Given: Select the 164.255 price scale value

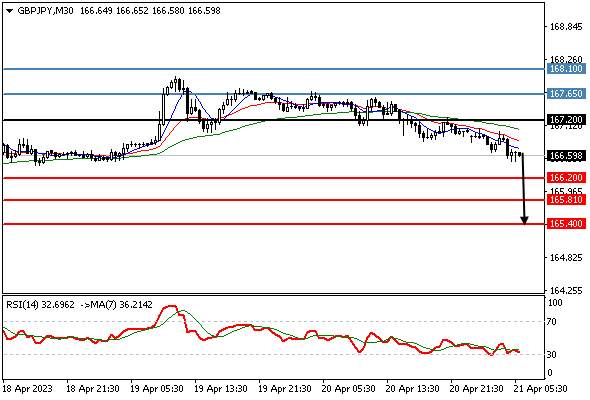Looking at the screenshot, I should [566, 290].
